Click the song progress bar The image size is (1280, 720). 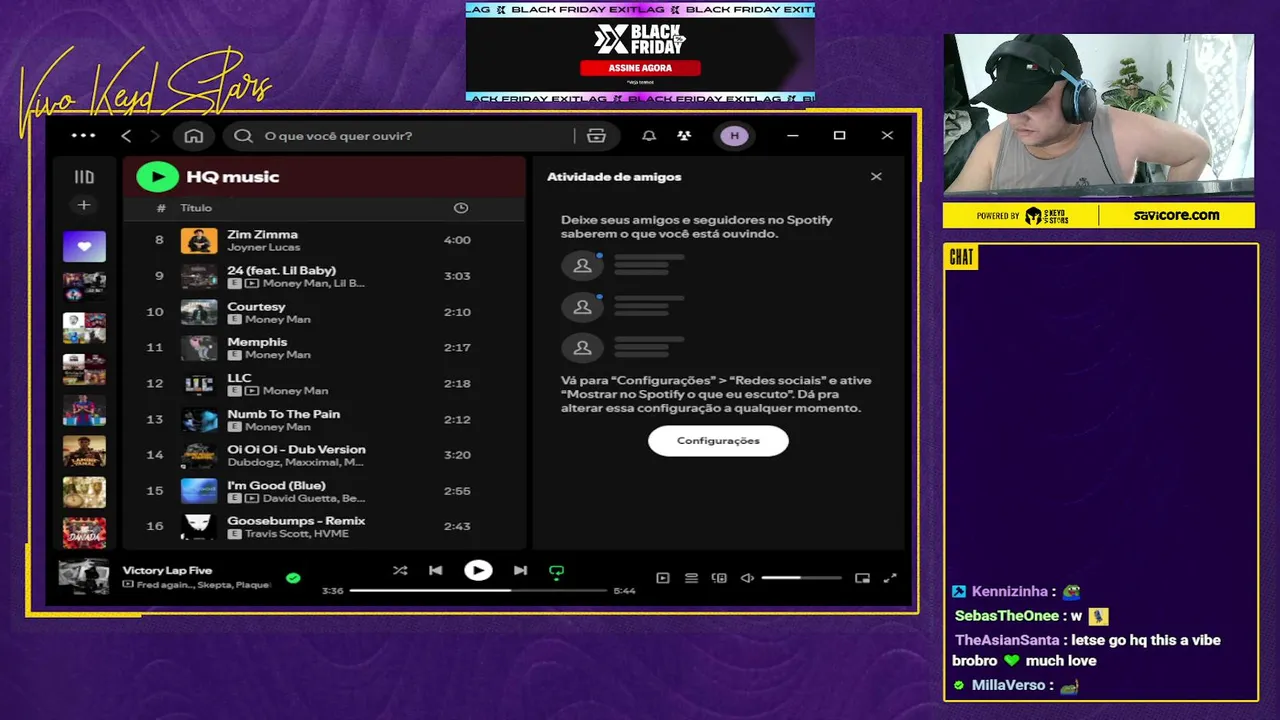click(x=478, y=590)
